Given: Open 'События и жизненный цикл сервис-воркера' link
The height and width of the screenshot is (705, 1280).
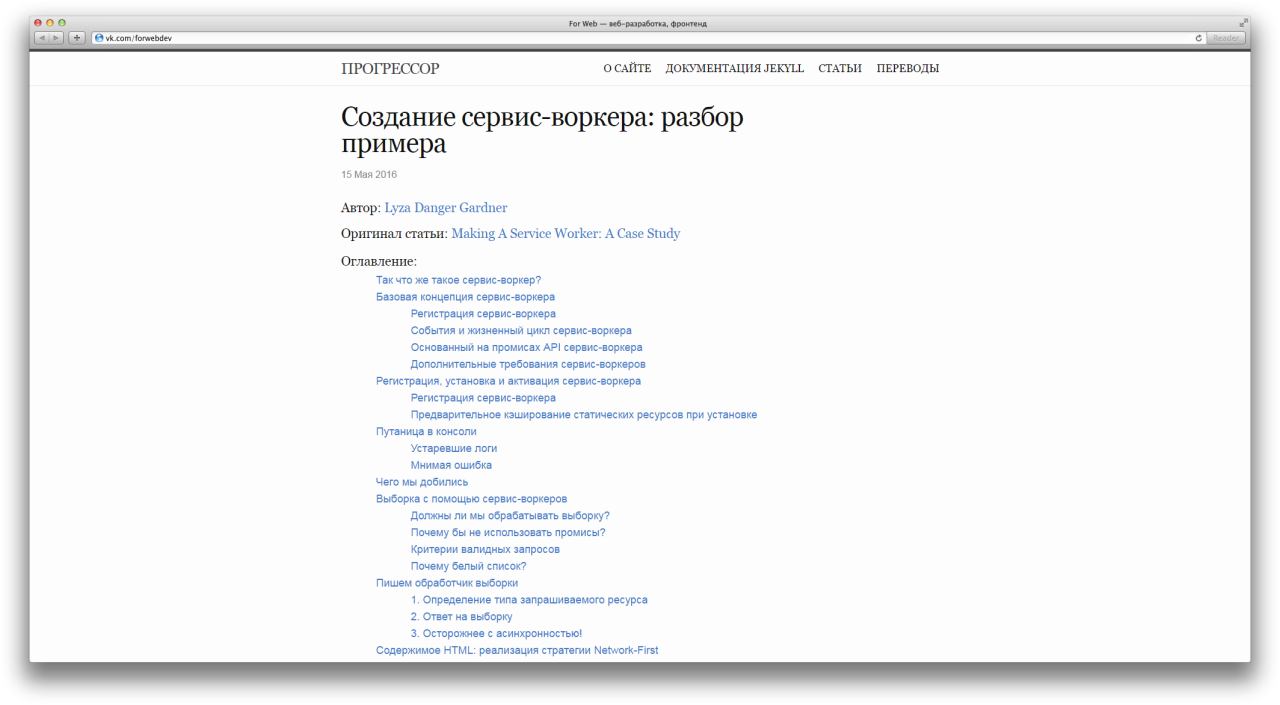Looking at the screenshot, I should 521,330.
